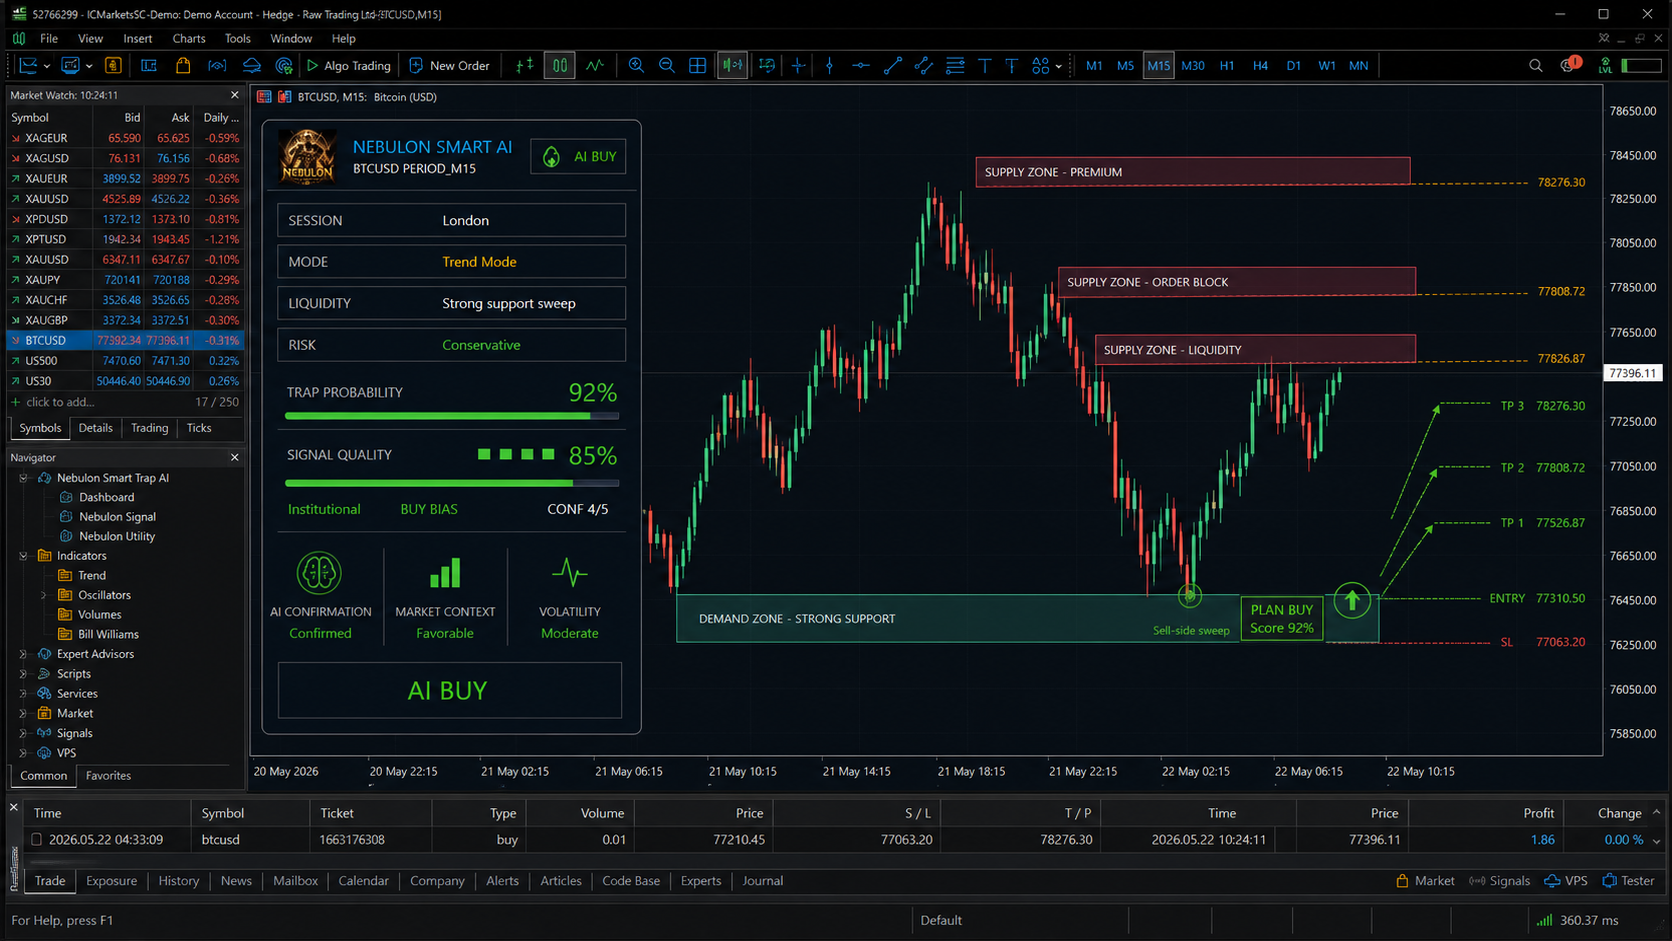This screenshot has height=941, width=1672.
Task: Switch to the Ticks tab in Market Watch
Action: pyautogui.click(x=199, y=428)
